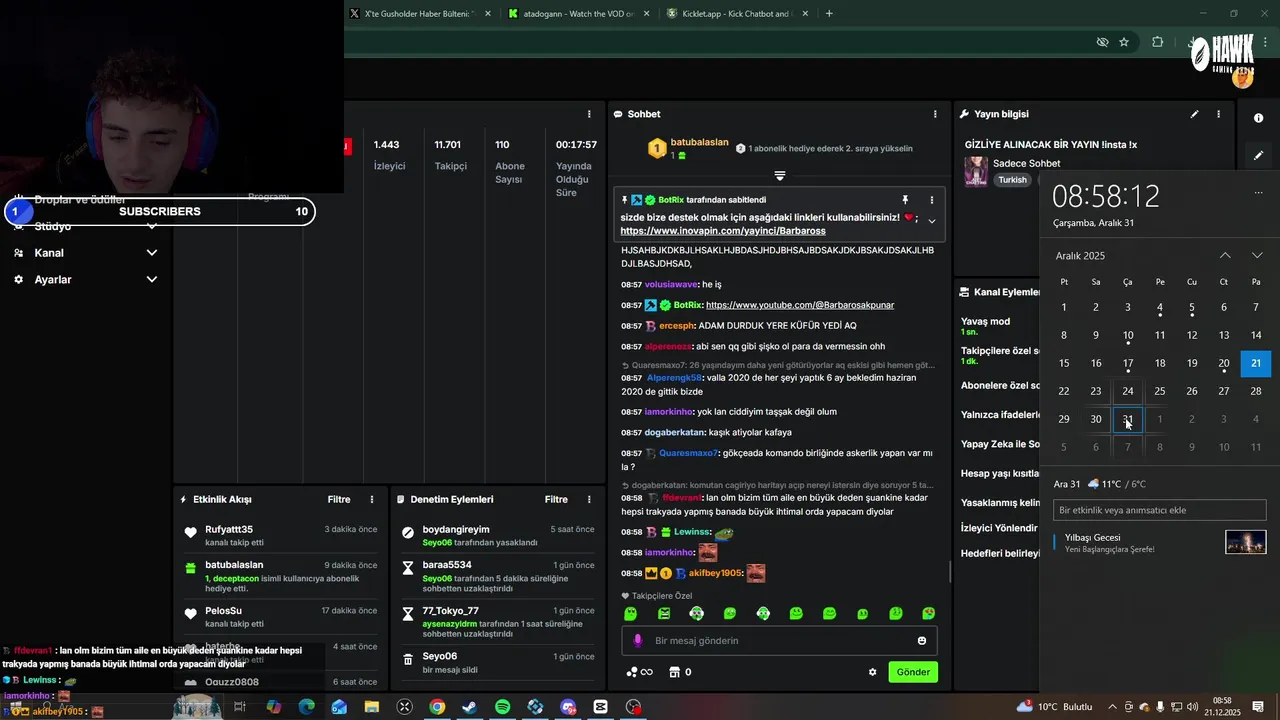Switch to X'te Gusholder Haber Bülteni tab

tap(418, 14)
